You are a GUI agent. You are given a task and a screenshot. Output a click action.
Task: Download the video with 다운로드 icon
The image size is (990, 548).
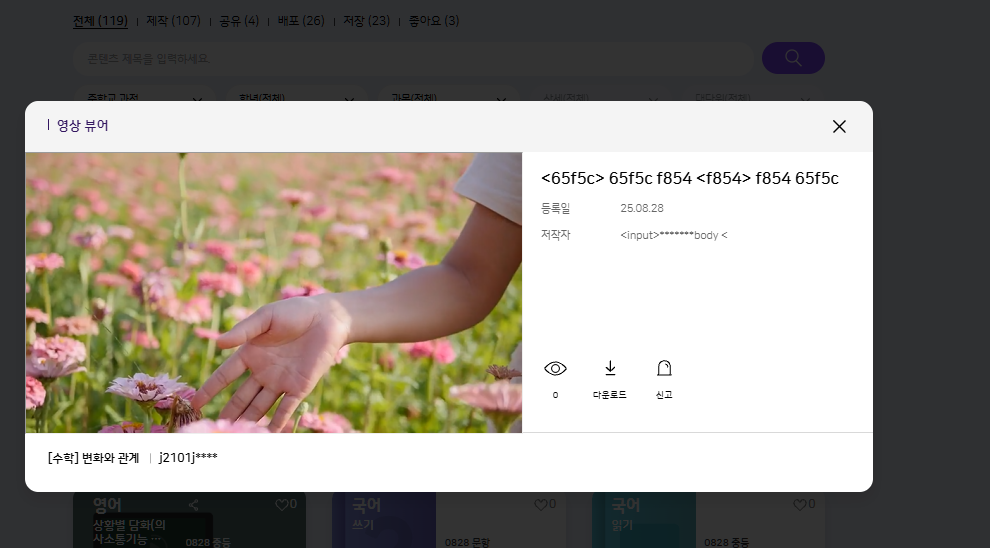[x=610, y=369]
